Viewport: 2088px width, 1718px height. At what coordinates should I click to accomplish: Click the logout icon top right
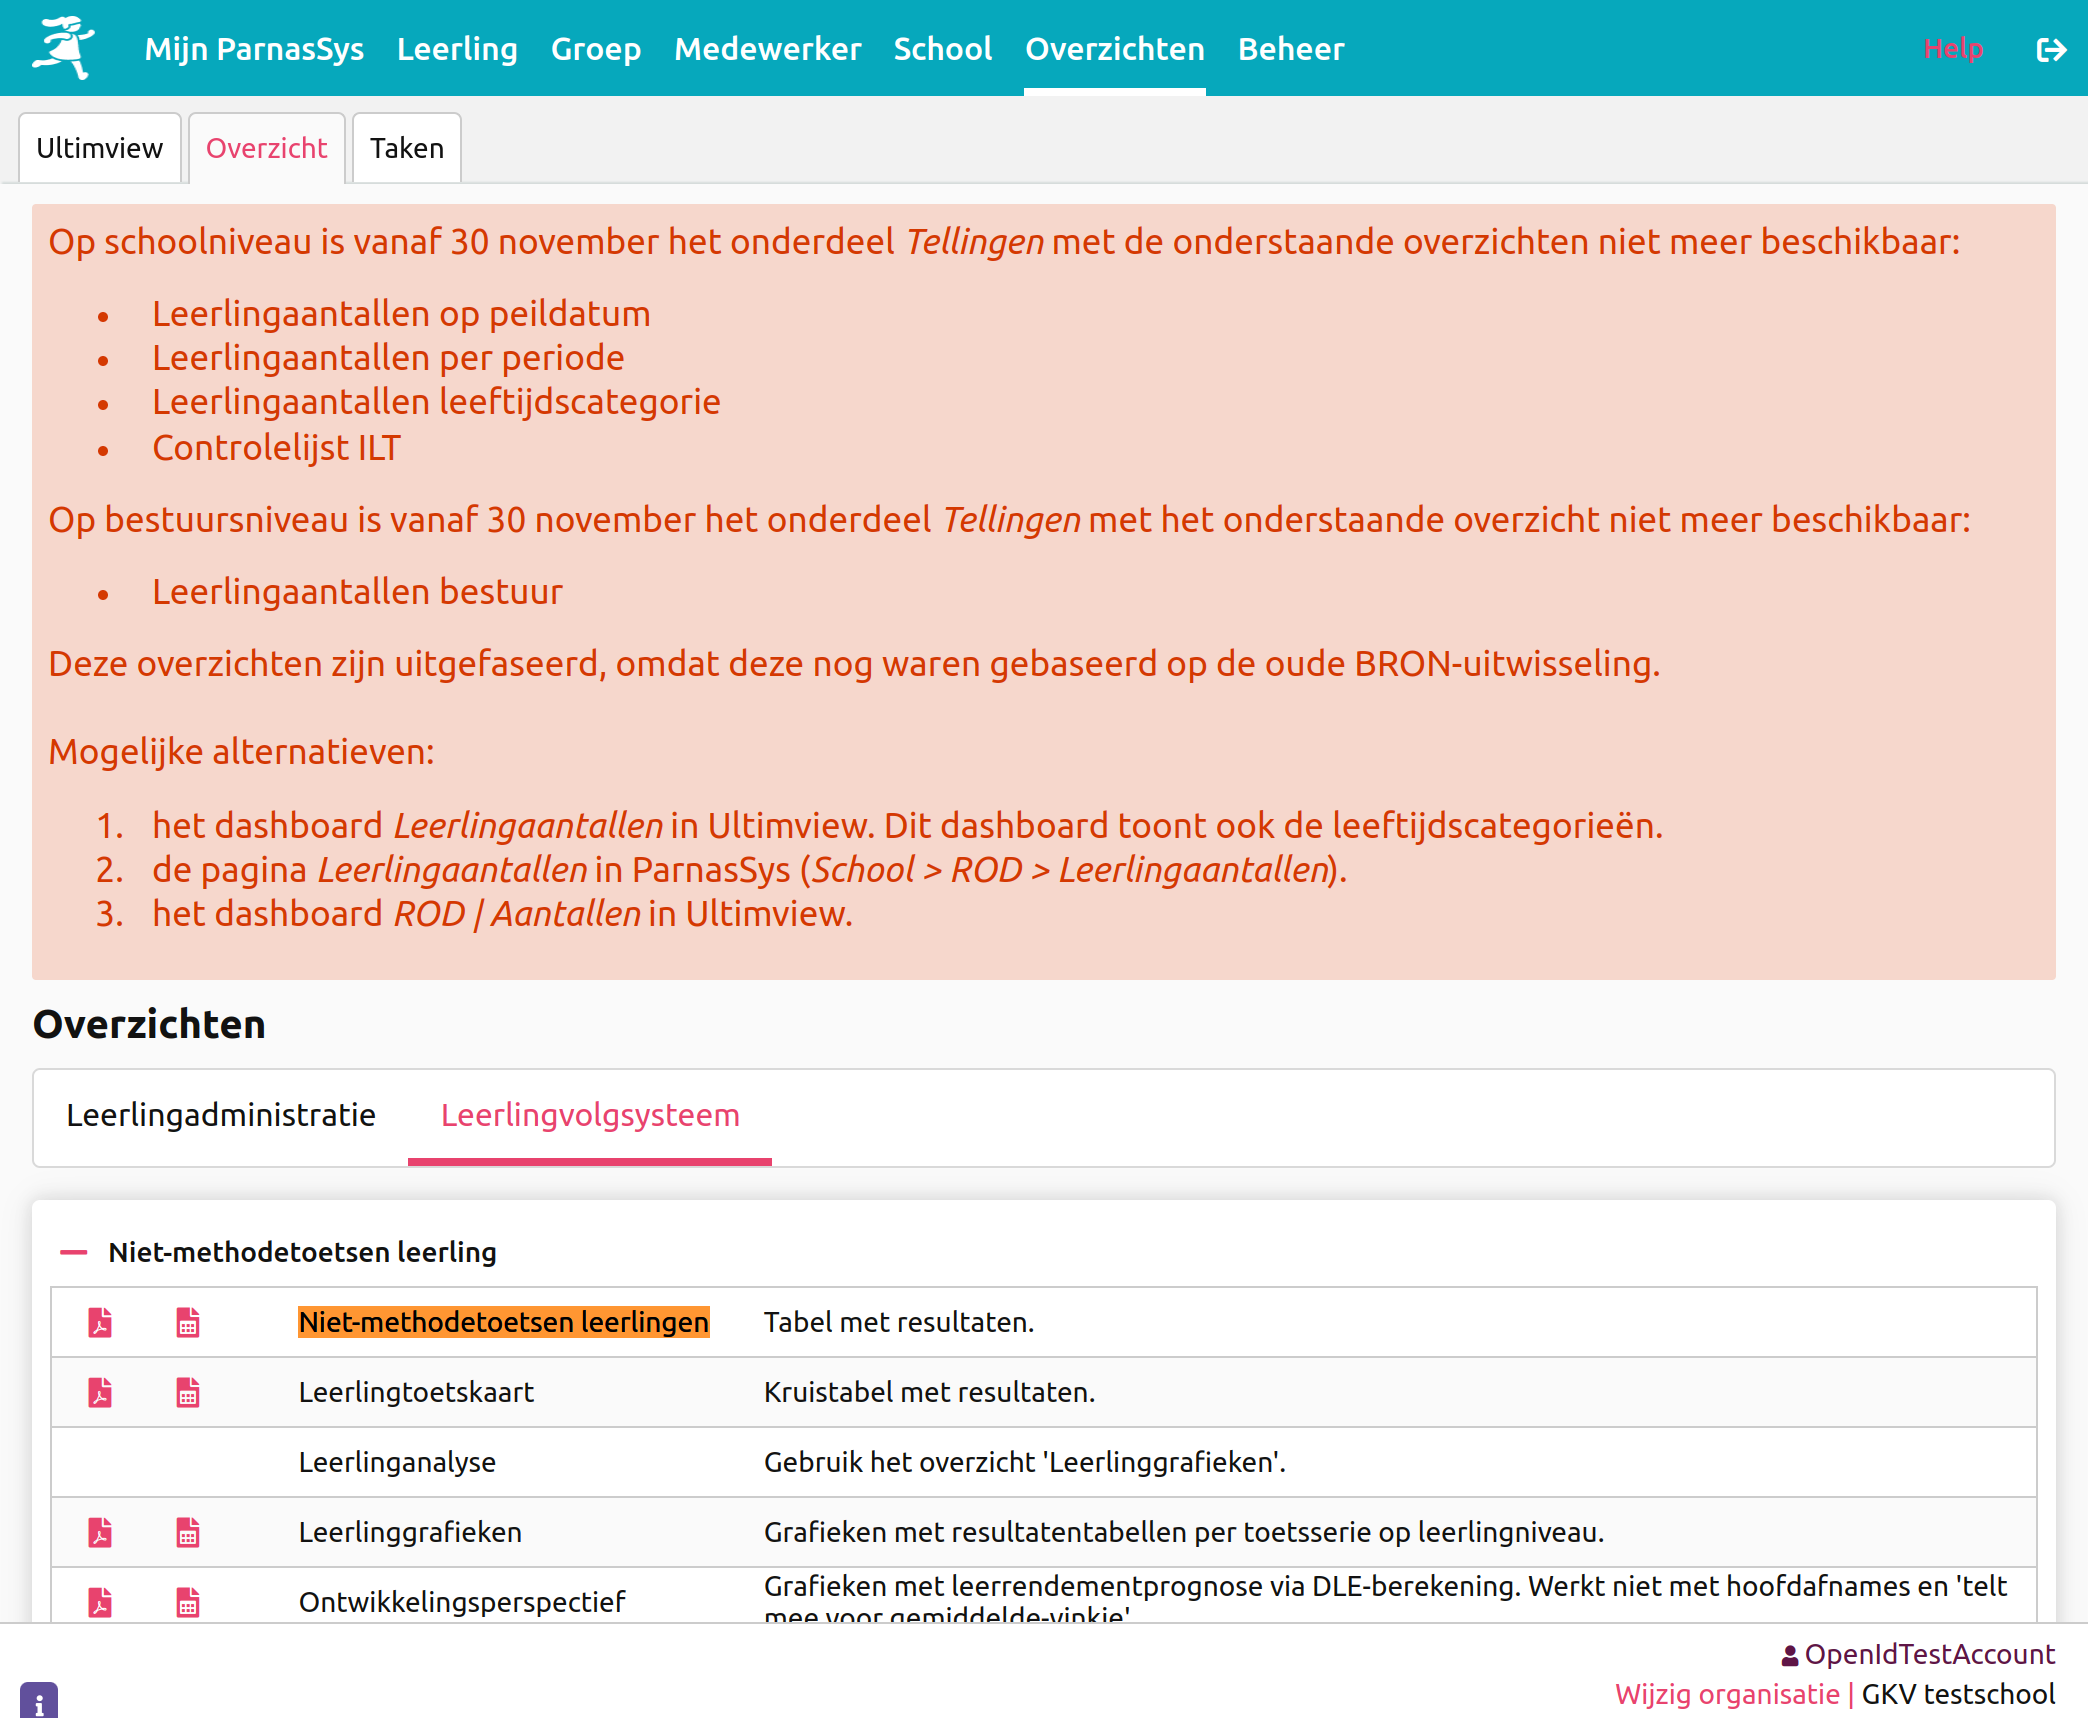click(x=2052, y=48)
